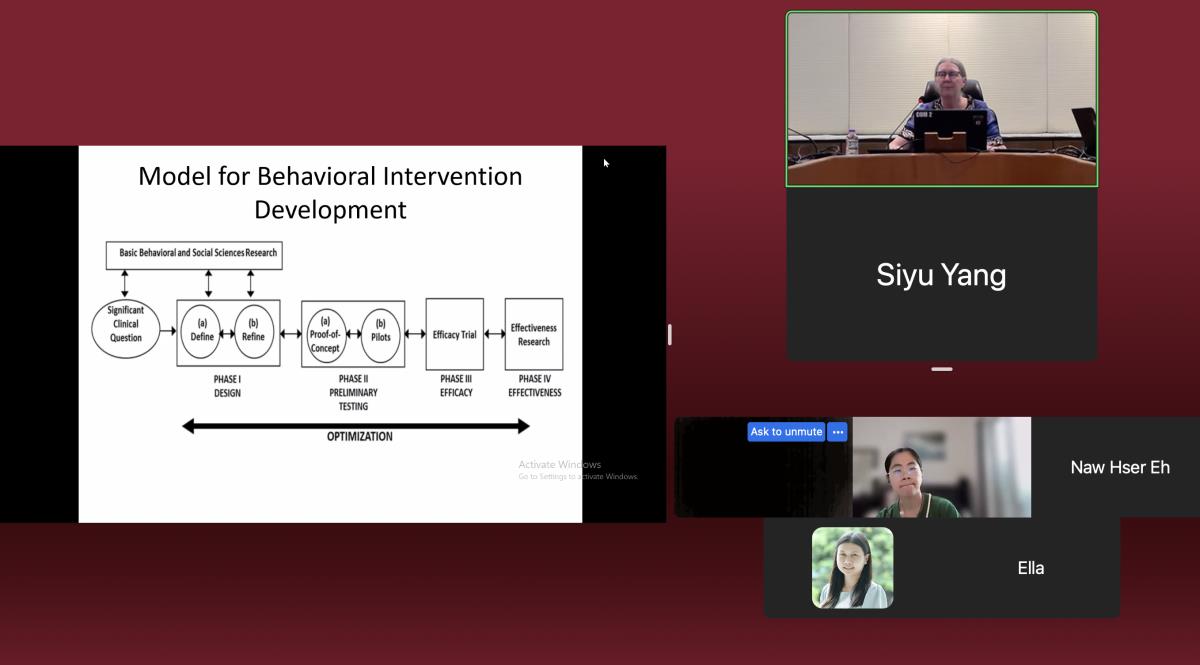Image resolution: width=1200 pixels, height=665 pixels.
Task: Select the active speaker video with green border
Action: [x=941, y=99]
